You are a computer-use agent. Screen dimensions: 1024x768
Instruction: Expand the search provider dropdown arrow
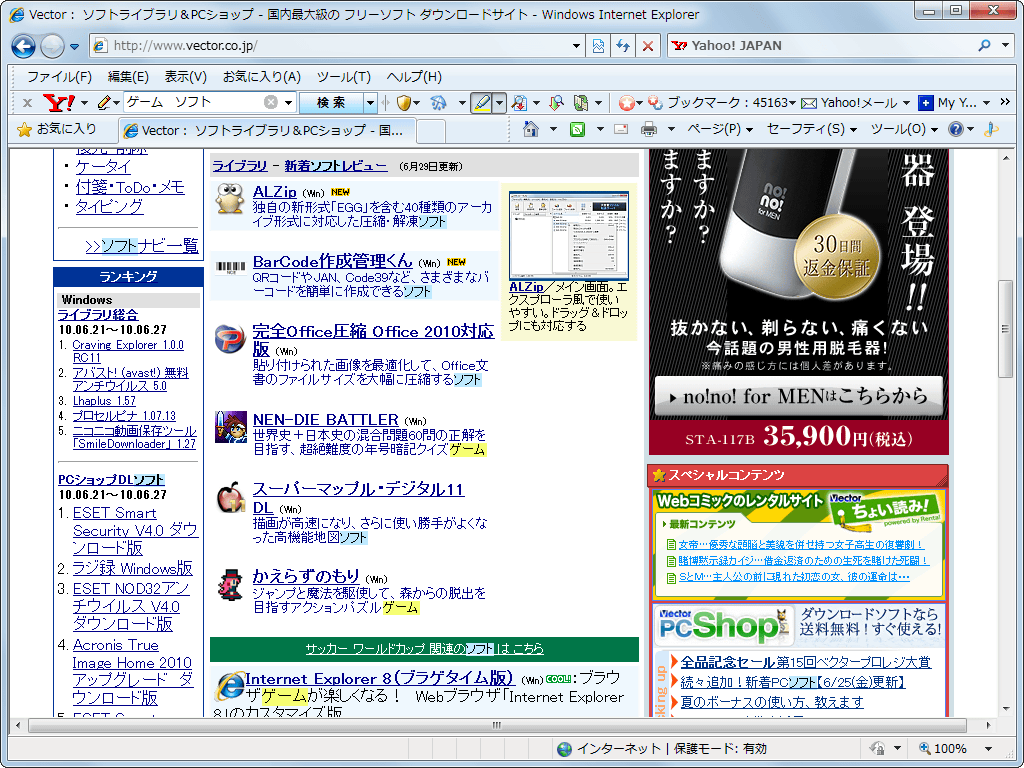coord(1005,45)
